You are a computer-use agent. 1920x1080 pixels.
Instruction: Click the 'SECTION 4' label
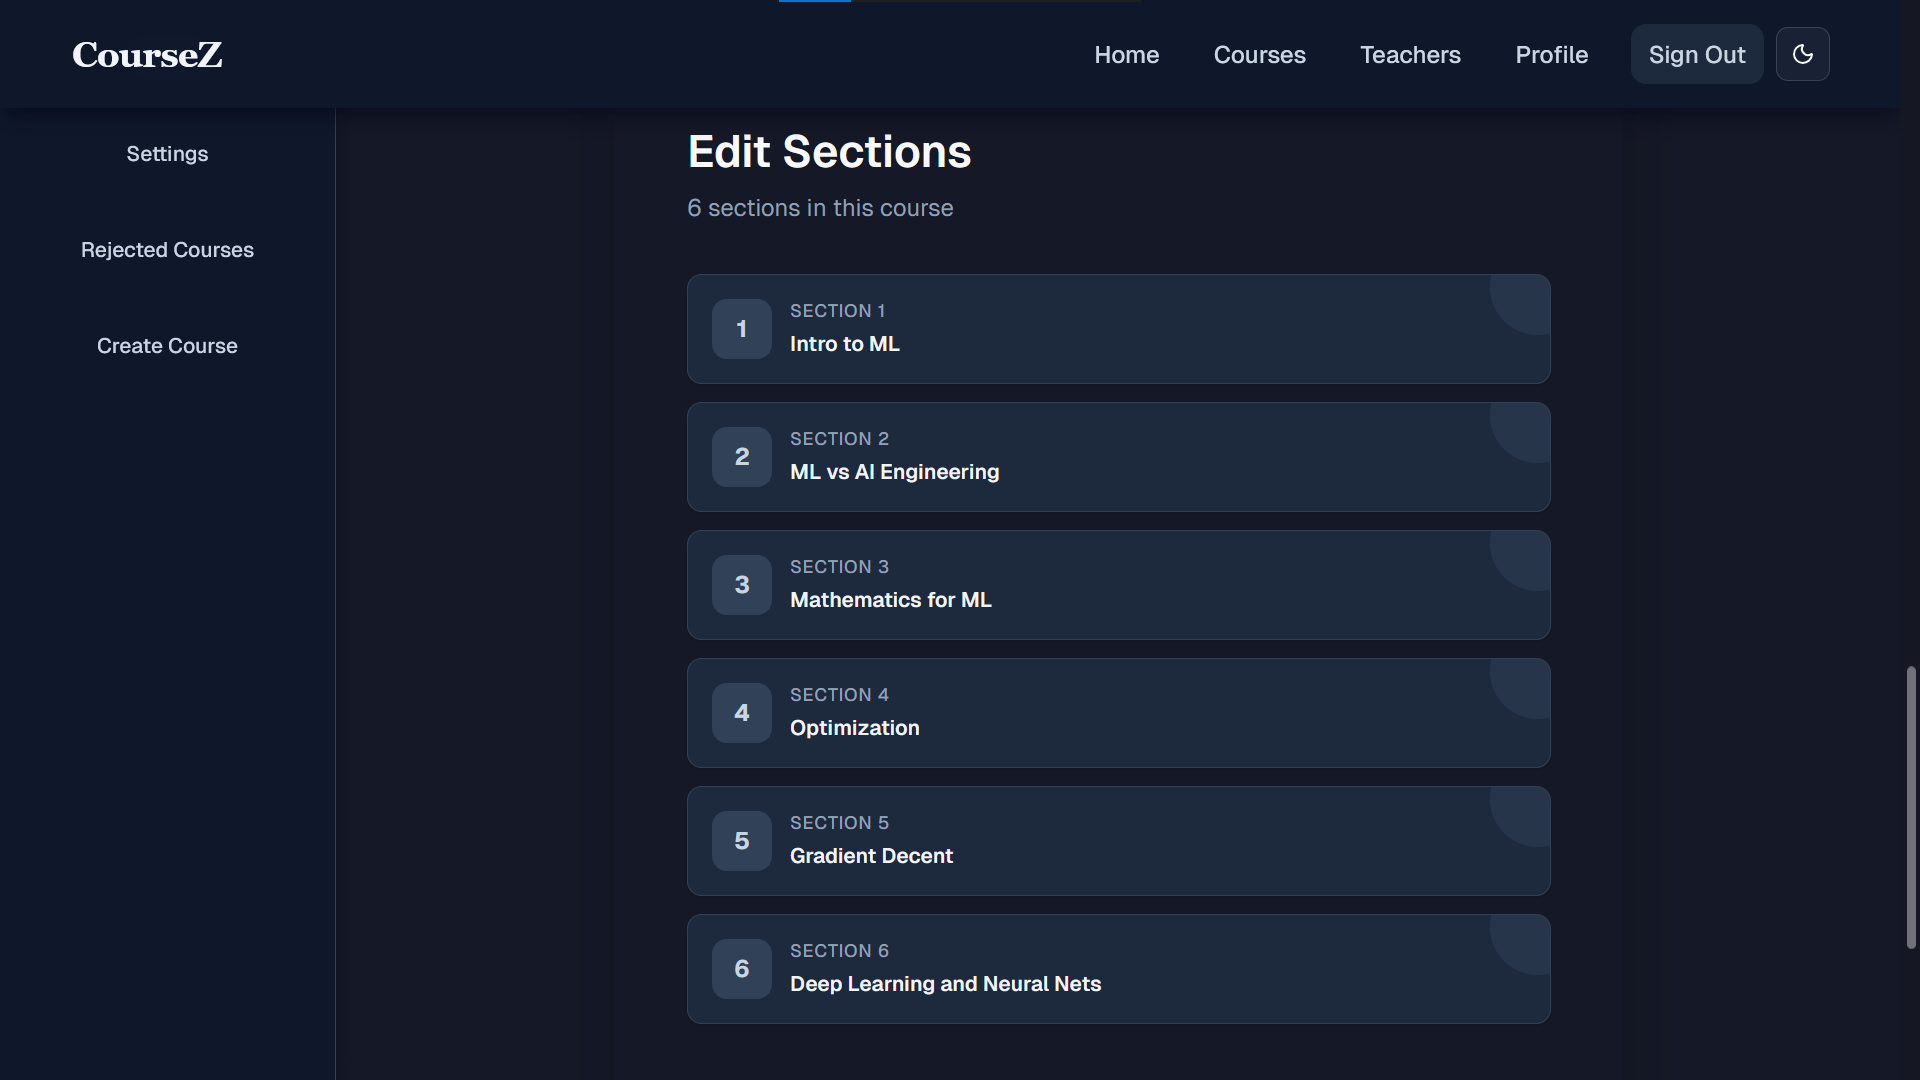coord(839,695)
